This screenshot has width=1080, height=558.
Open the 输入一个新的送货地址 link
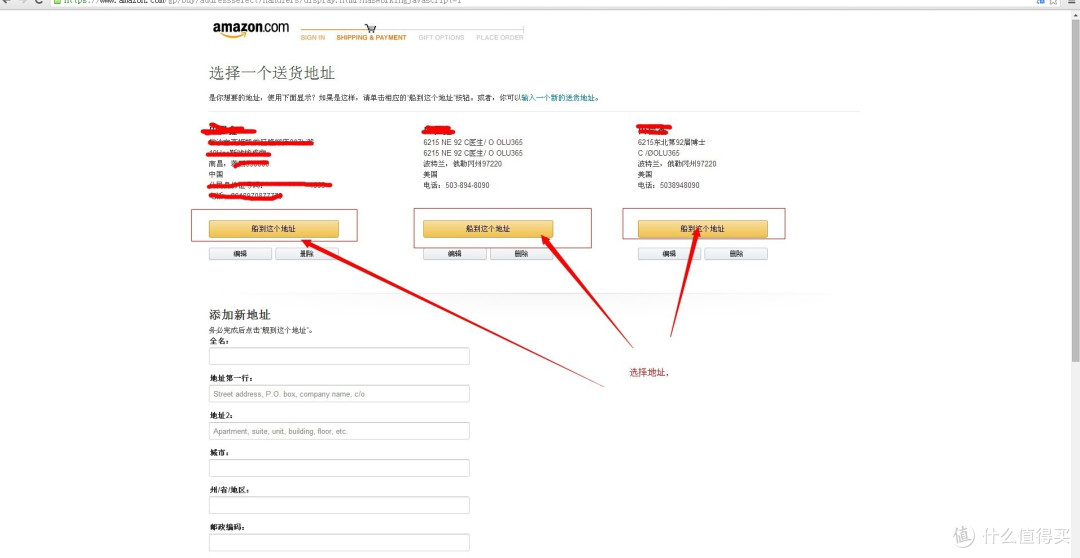558,98
